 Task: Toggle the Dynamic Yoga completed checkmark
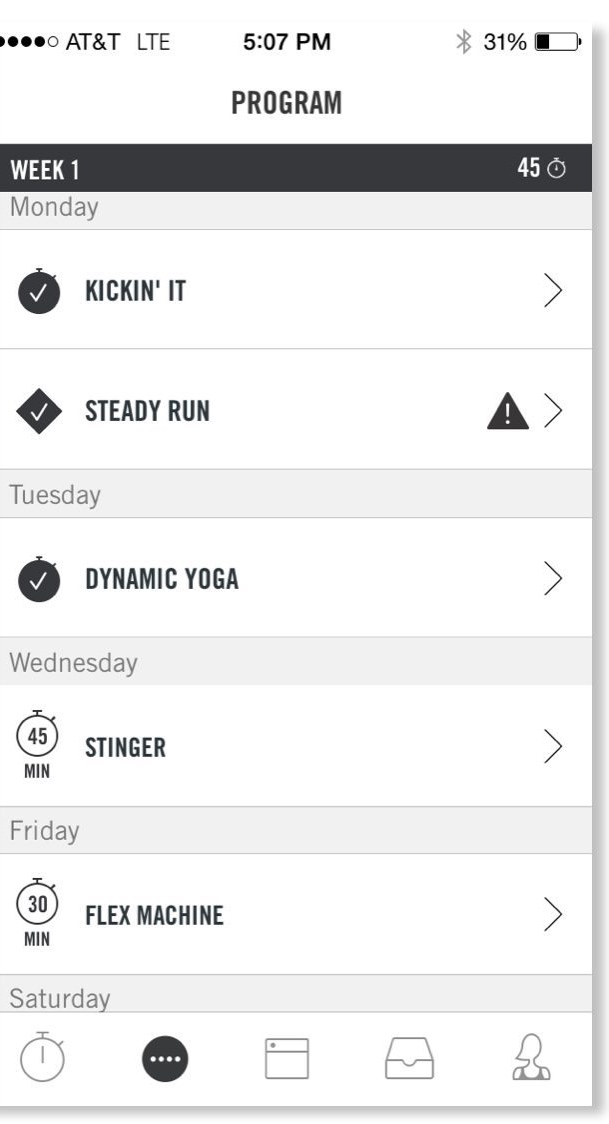pos(38,579)
